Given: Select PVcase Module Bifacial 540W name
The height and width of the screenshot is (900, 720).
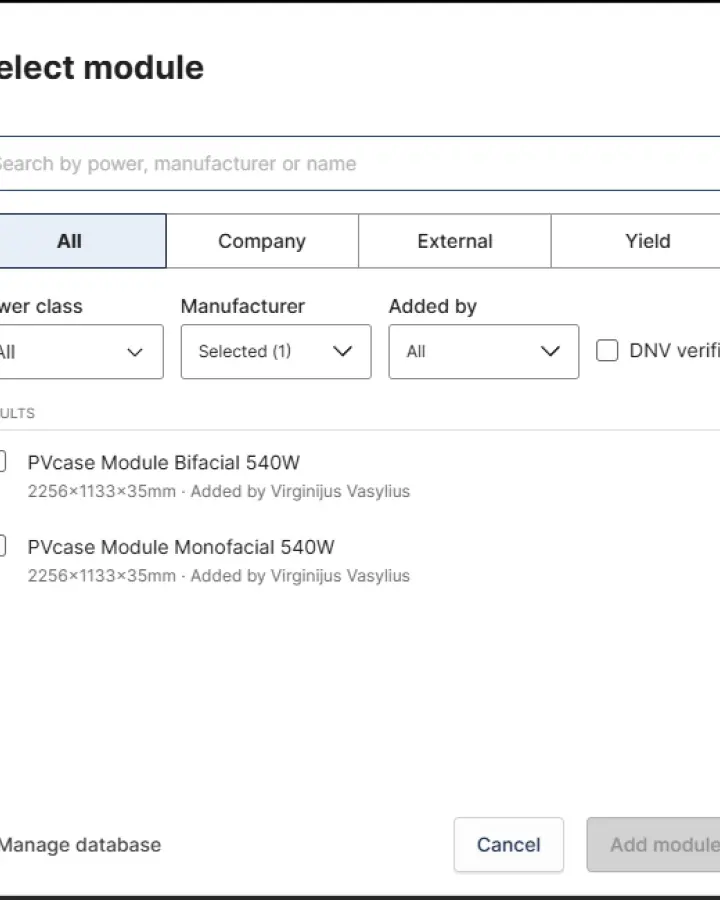Looking at the screenshot, I should [164, 463].
